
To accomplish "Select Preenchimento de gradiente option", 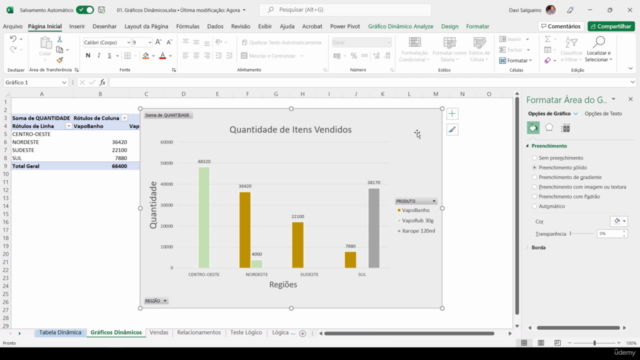I will pos(534,177).
